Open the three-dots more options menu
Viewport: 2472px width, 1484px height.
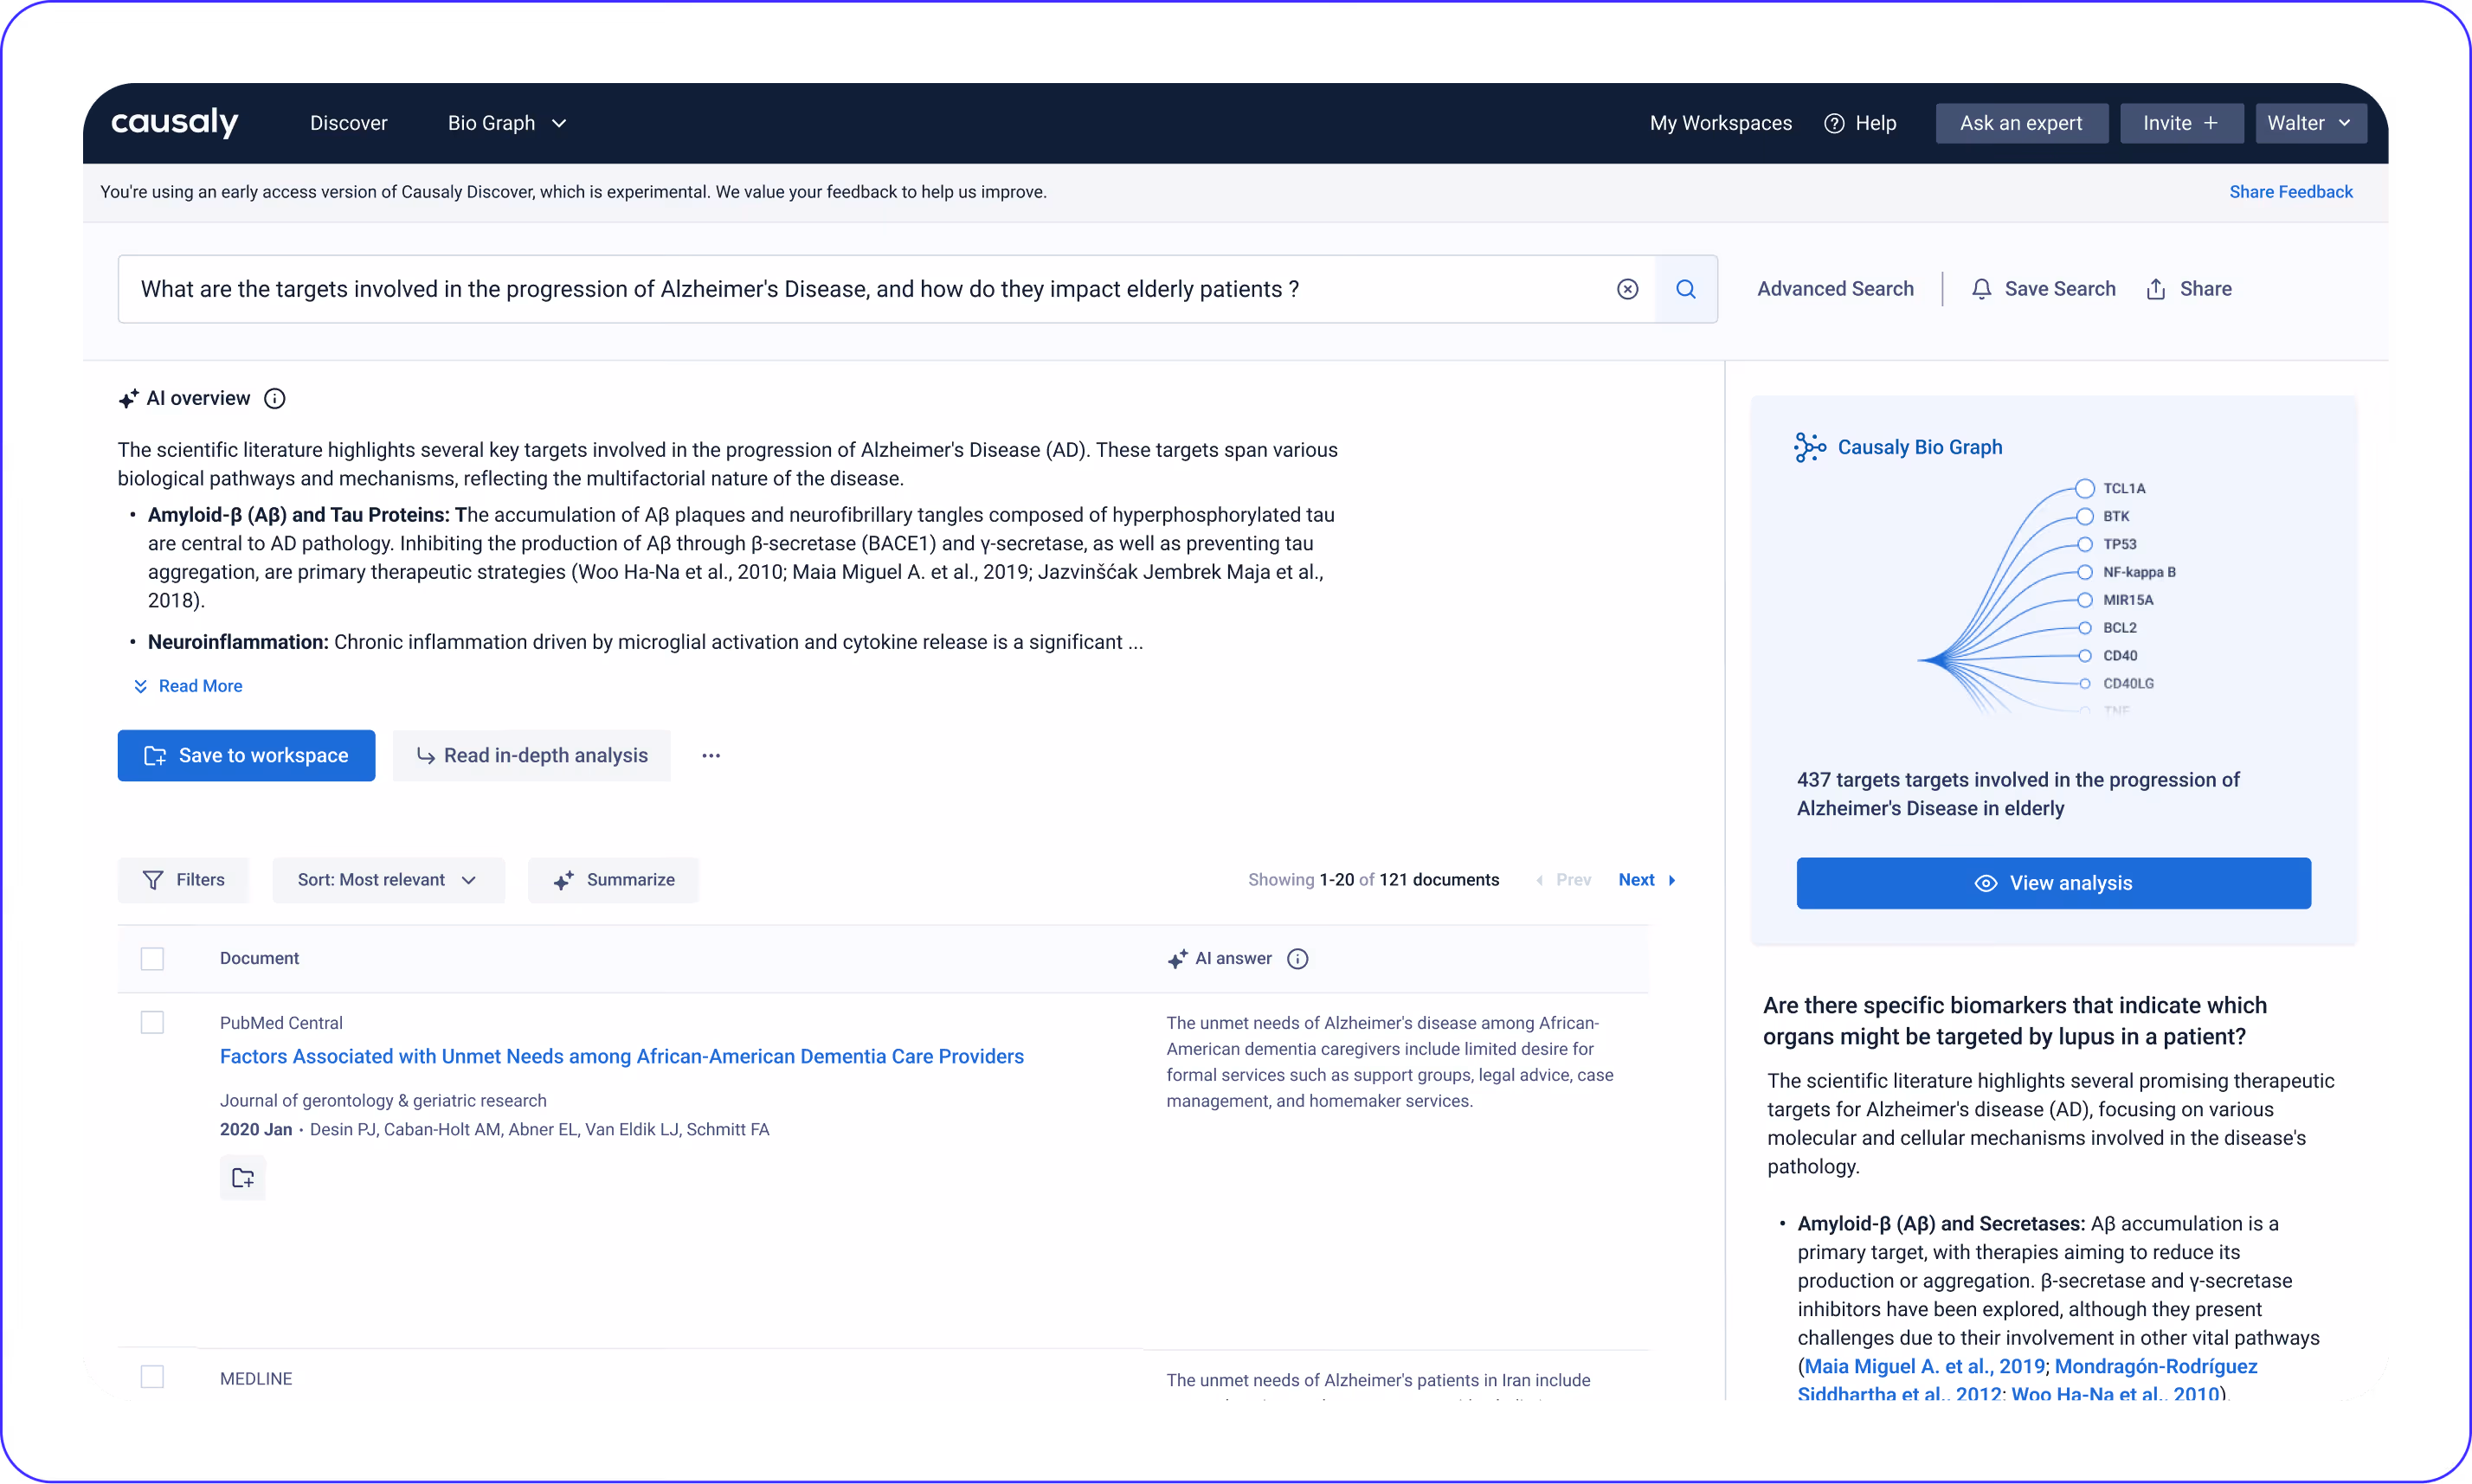tap(711, 756)
